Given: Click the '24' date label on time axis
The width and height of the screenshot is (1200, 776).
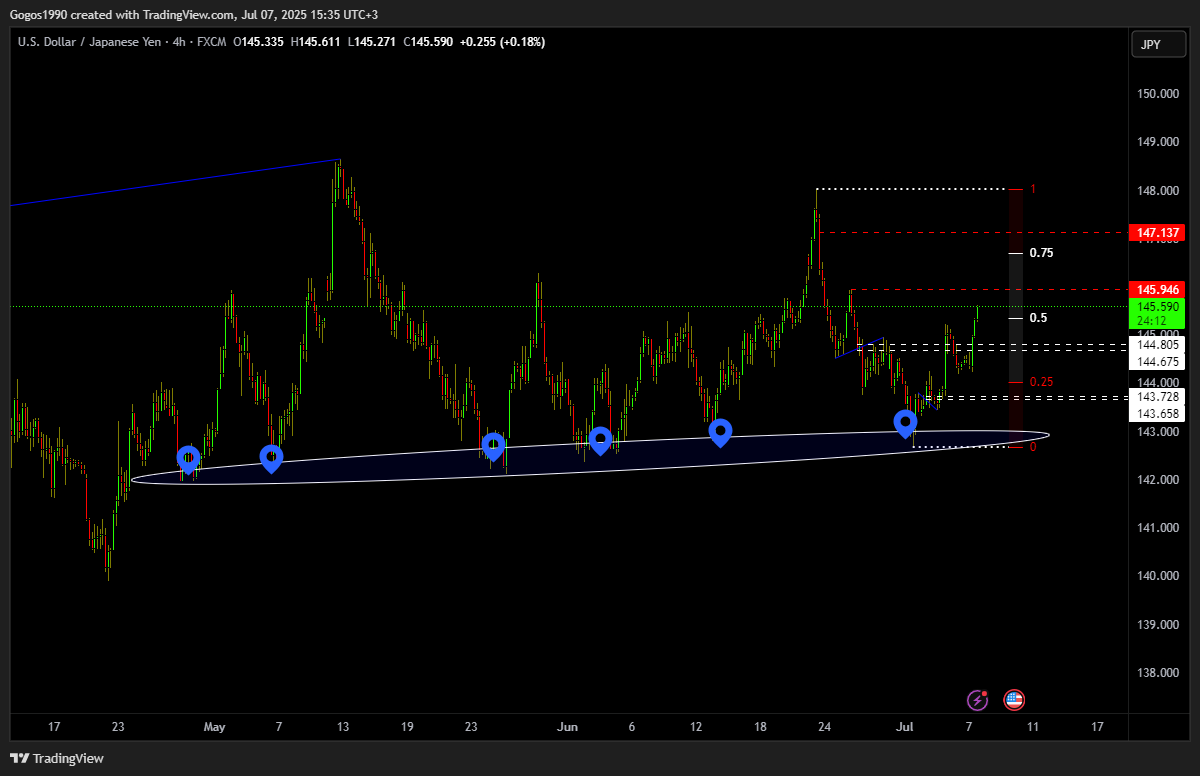Looking at the screenshot, I should click(824, 727).
